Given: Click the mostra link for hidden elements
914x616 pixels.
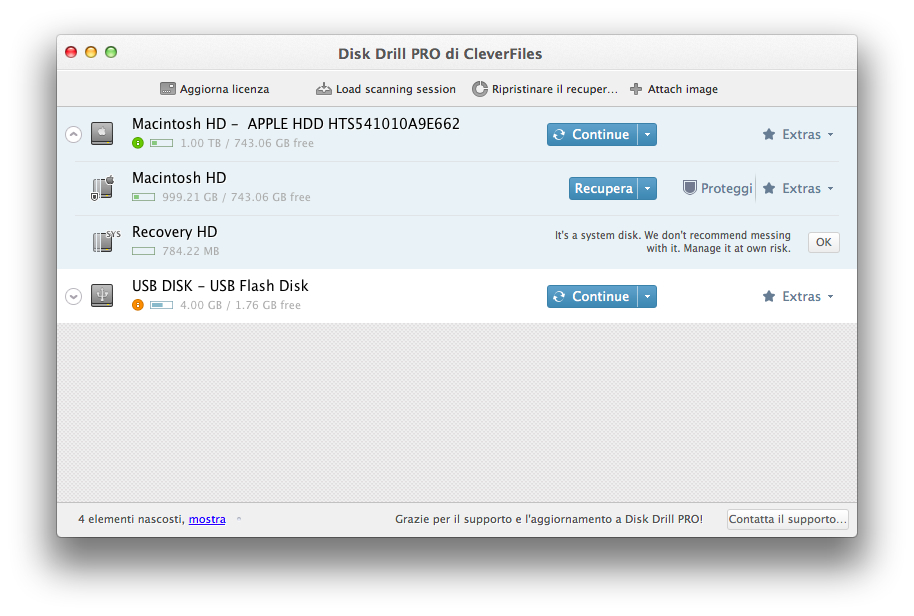Looking at the screenshot, I should tap(206, 519).
